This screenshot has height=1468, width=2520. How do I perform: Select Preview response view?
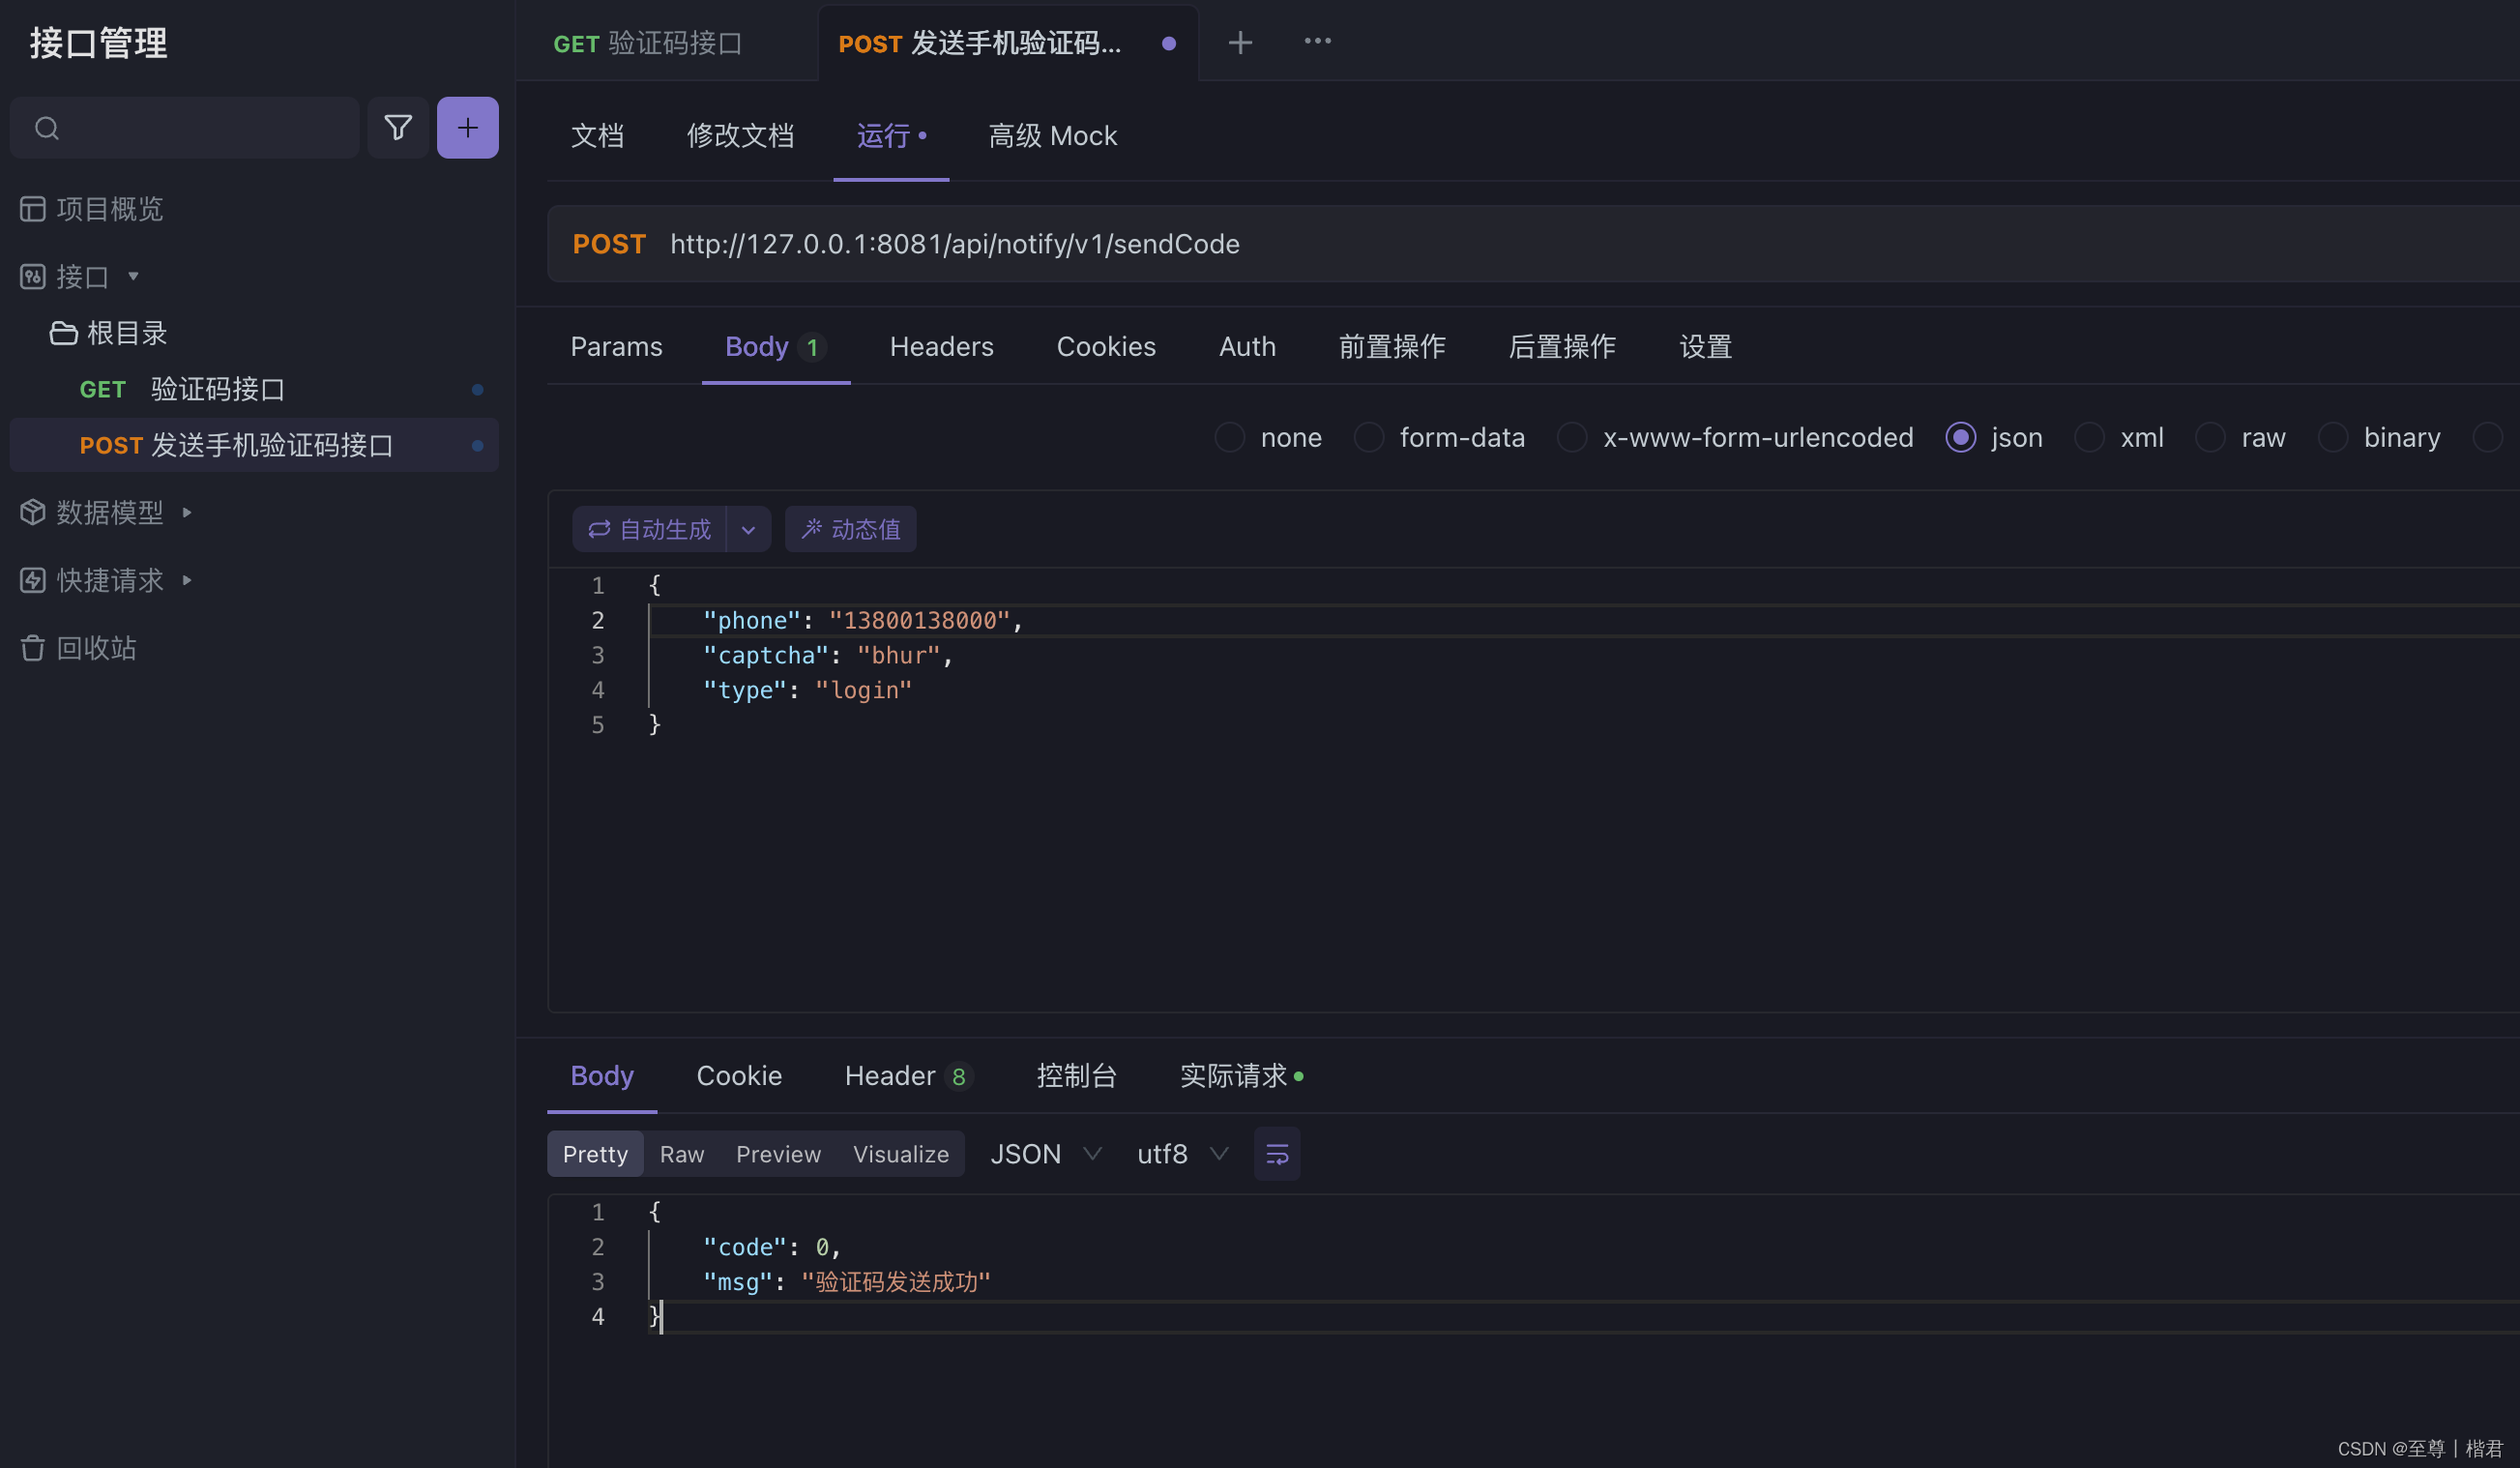point(778,1154)
